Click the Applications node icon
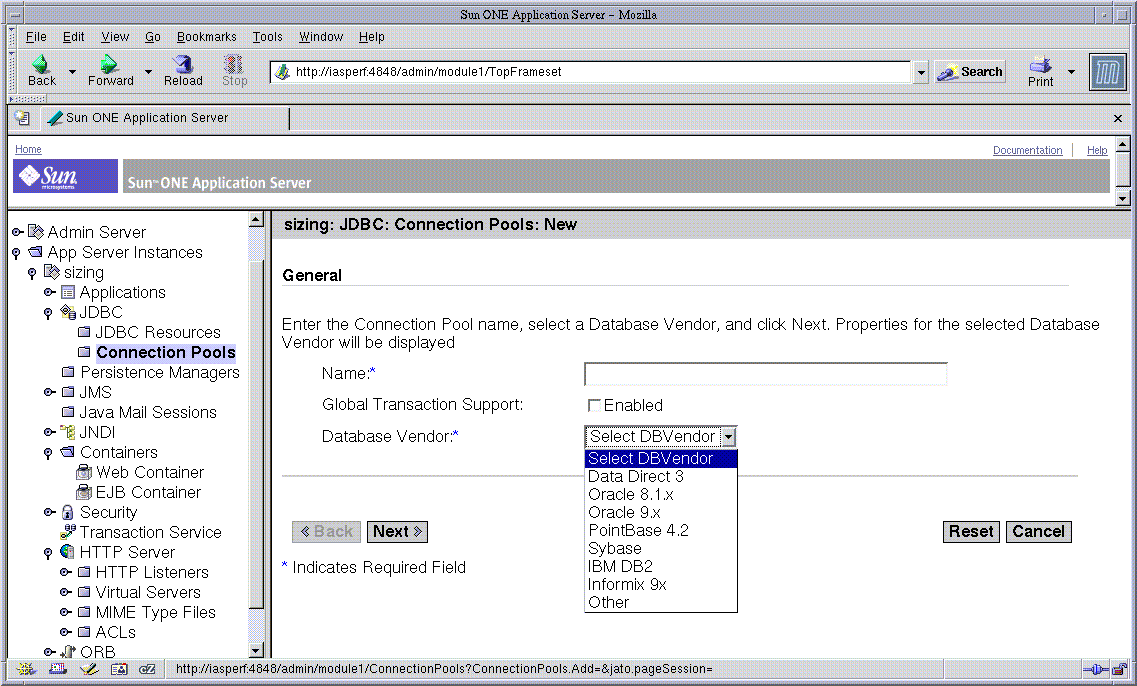 (68, 292)
